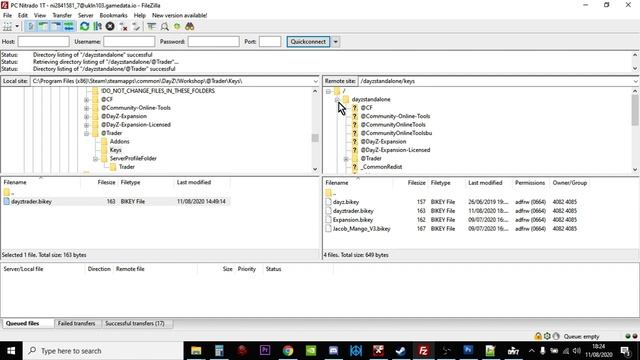This screenshot has width=640, height=360.
Task: Expand the remote @Trader folder node
Action: (346, 159)
